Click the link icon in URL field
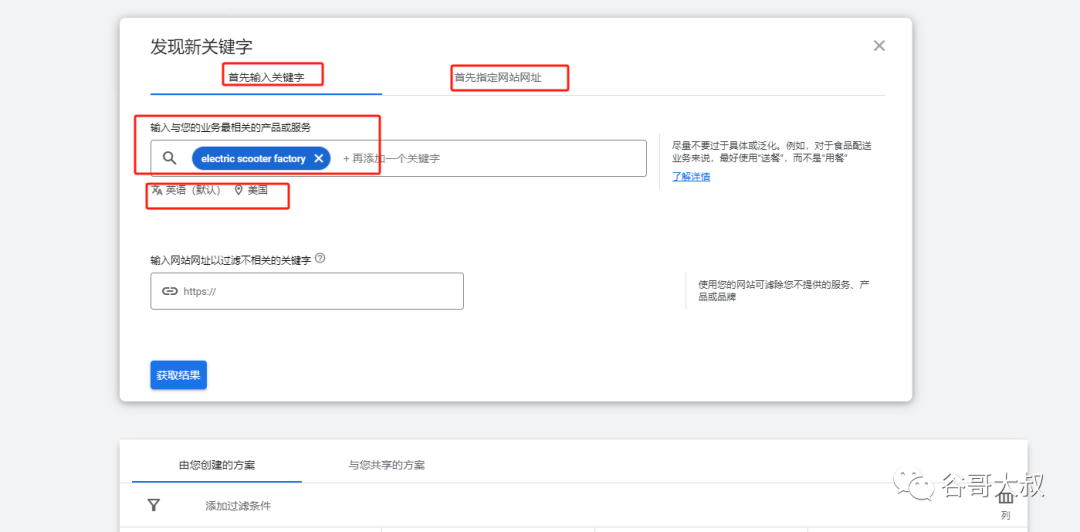1080x532 pixels. click(169, 291)
